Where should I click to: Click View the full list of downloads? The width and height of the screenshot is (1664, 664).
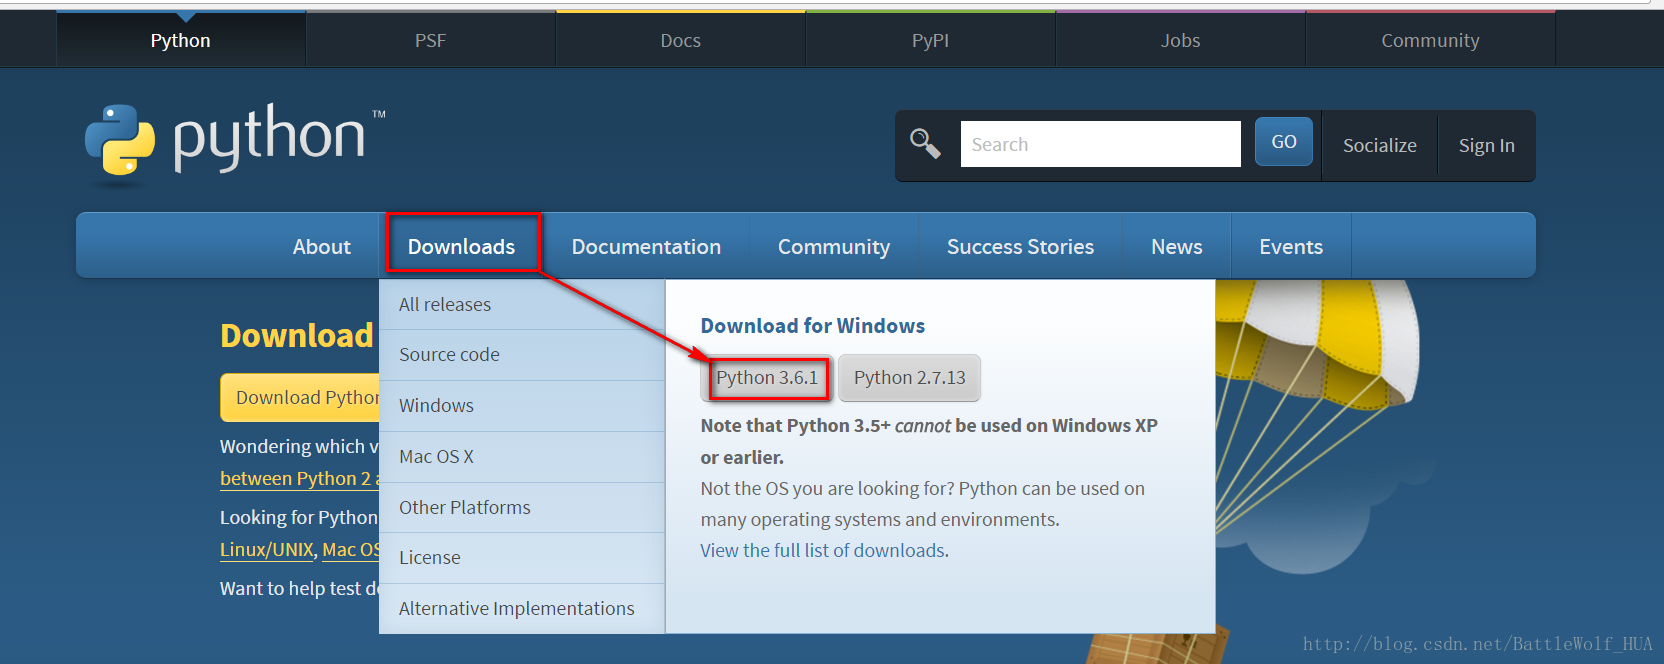824,551
